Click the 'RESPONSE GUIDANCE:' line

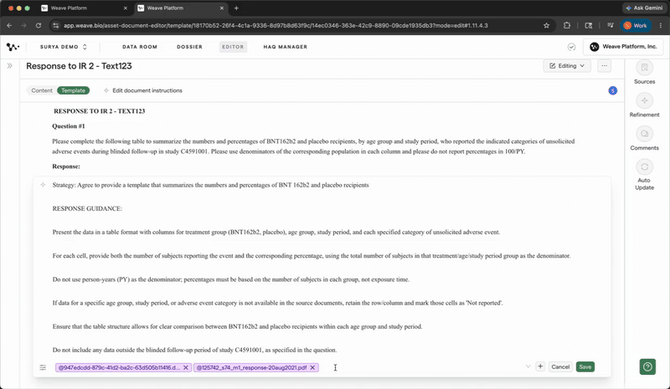(x=87, y=209)
